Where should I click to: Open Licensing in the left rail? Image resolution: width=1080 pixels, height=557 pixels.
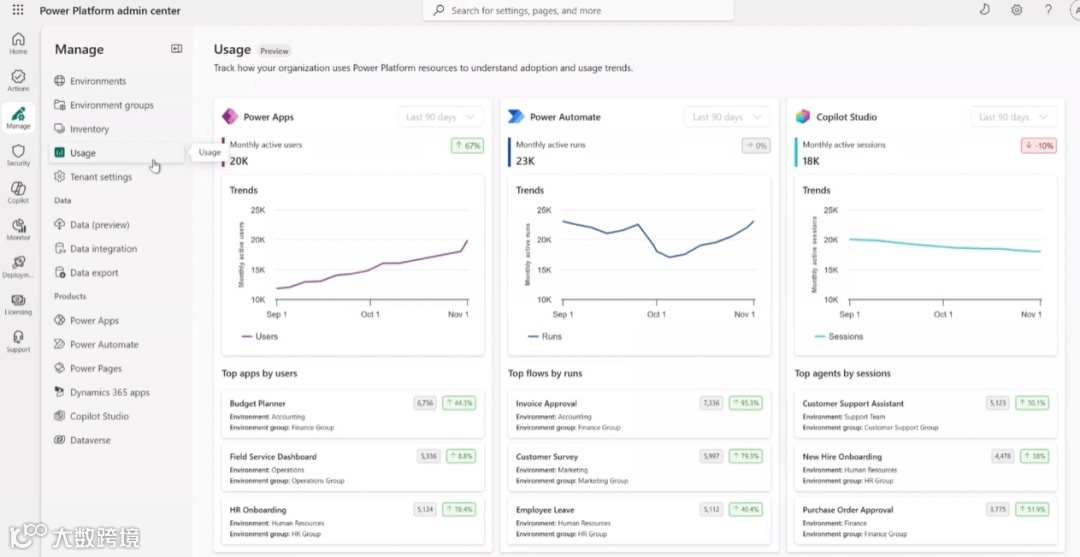click(x=18, y=304)
